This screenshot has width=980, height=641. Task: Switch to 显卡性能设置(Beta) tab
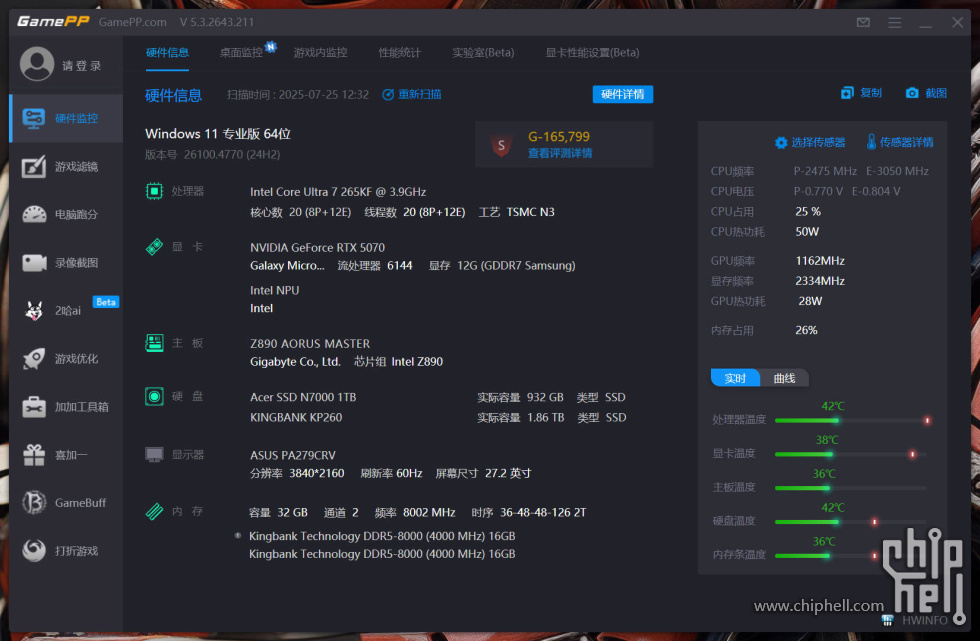coord(592,52)
